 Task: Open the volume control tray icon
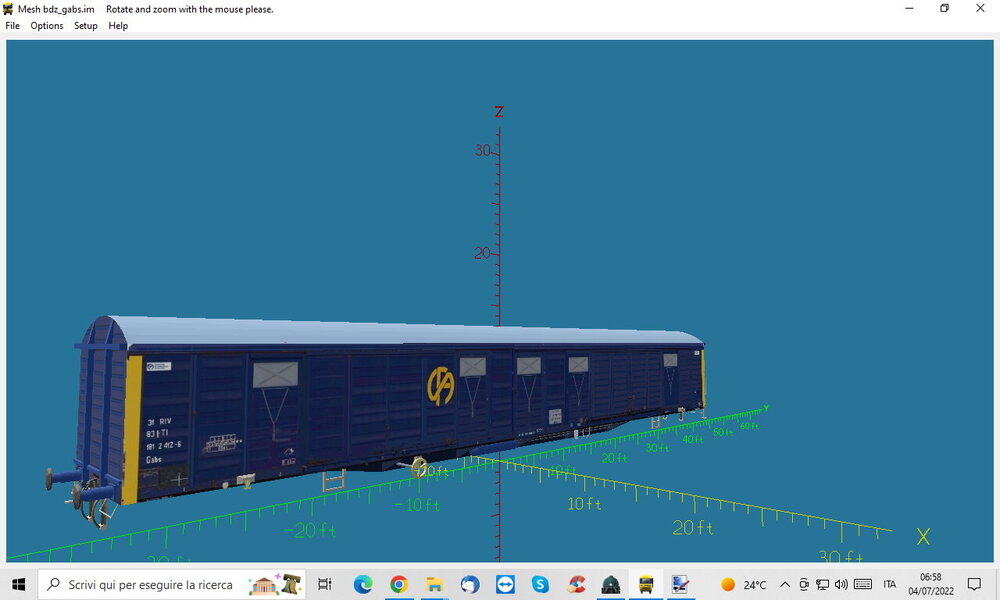(841, 584)
